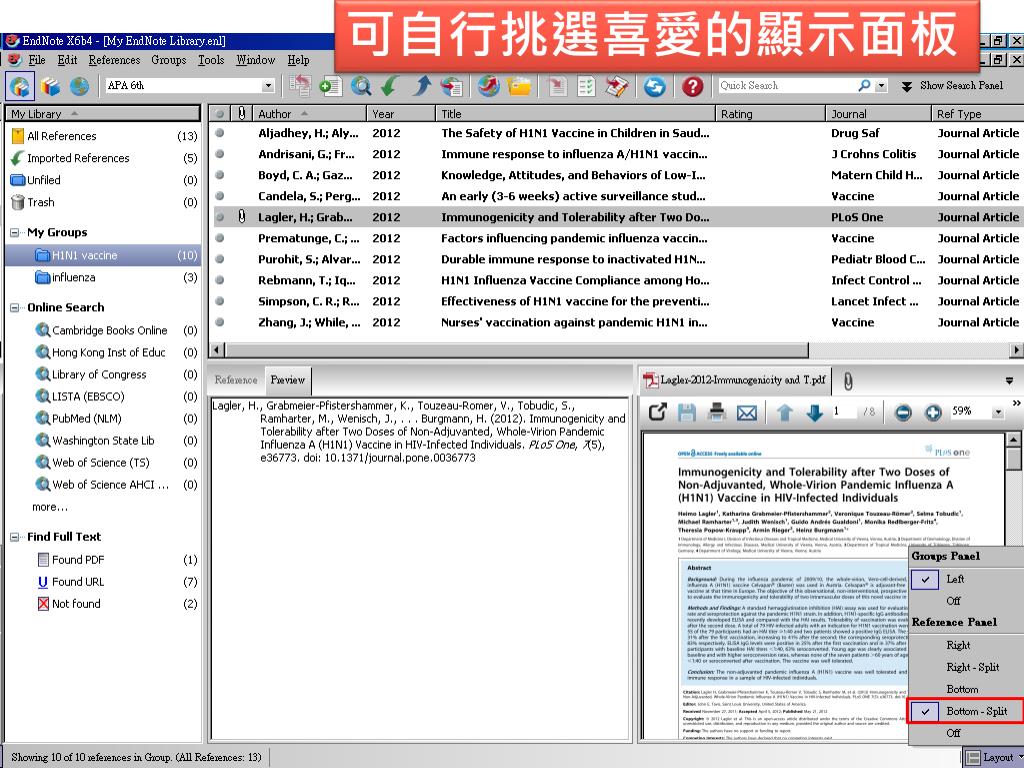Viewport: 1024px width, 768px height.
Task: Turn Reference Panel Off
Action: click(x=967, y=733)
